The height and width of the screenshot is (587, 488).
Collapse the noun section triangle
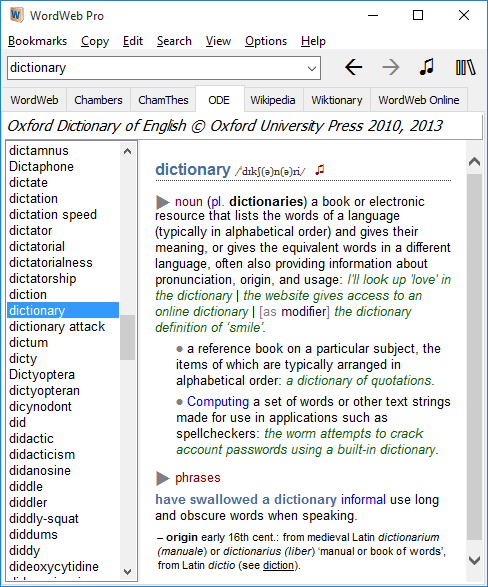tap(162, 202)
